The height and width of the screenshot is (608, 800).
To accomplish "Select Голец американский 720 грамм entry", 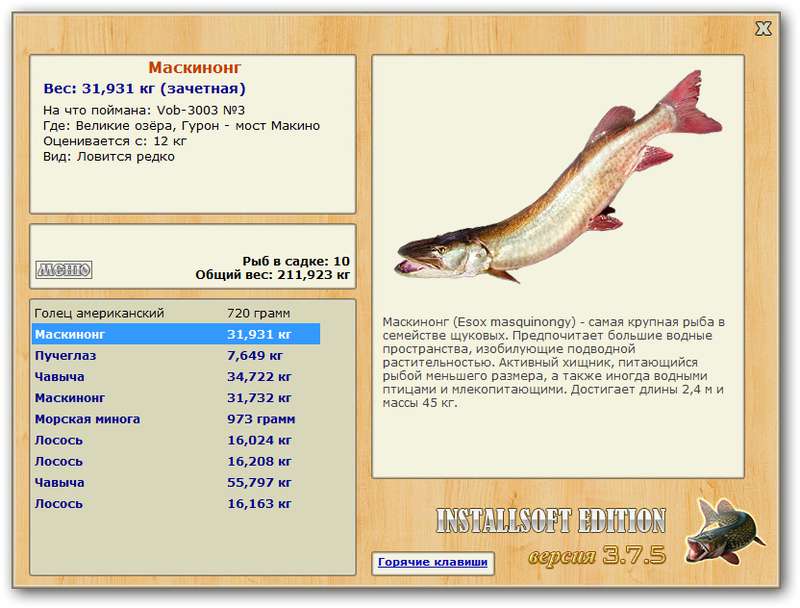I will (x=176, y=313).
